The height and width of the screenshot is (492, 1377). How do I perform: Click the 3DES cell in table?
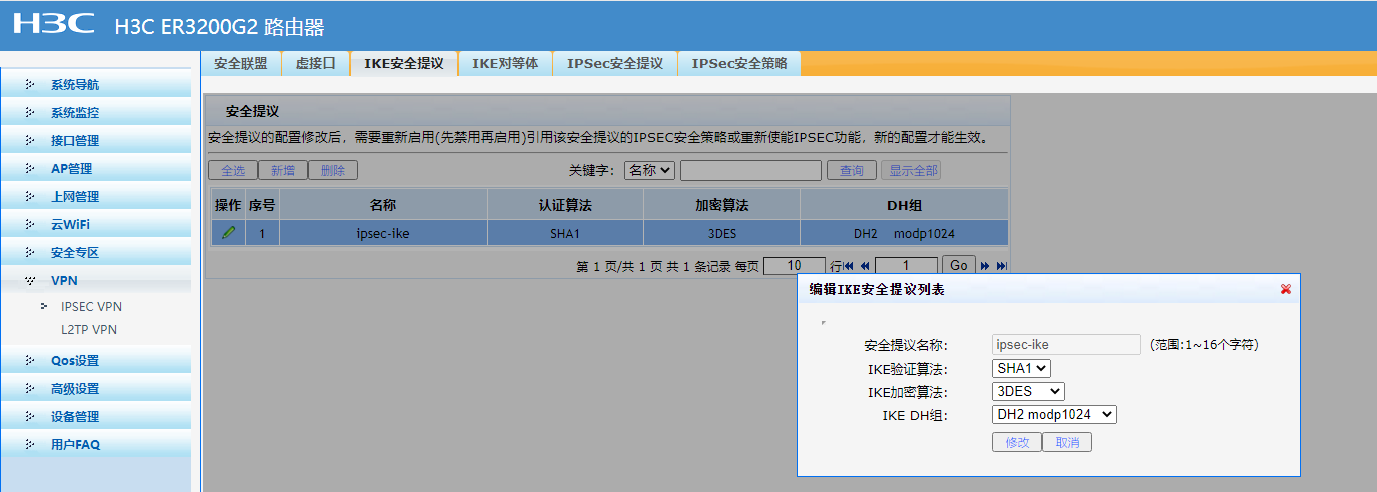(722, 233)
